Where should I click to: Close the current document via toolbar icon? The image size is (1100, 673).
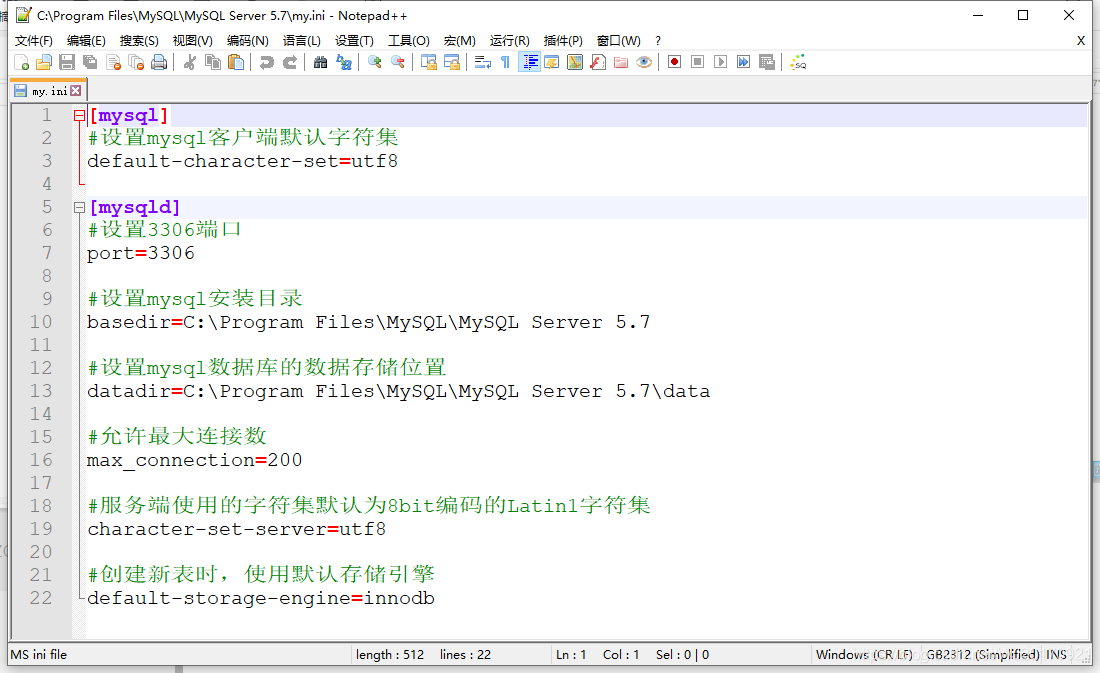(x=114, y=62)
